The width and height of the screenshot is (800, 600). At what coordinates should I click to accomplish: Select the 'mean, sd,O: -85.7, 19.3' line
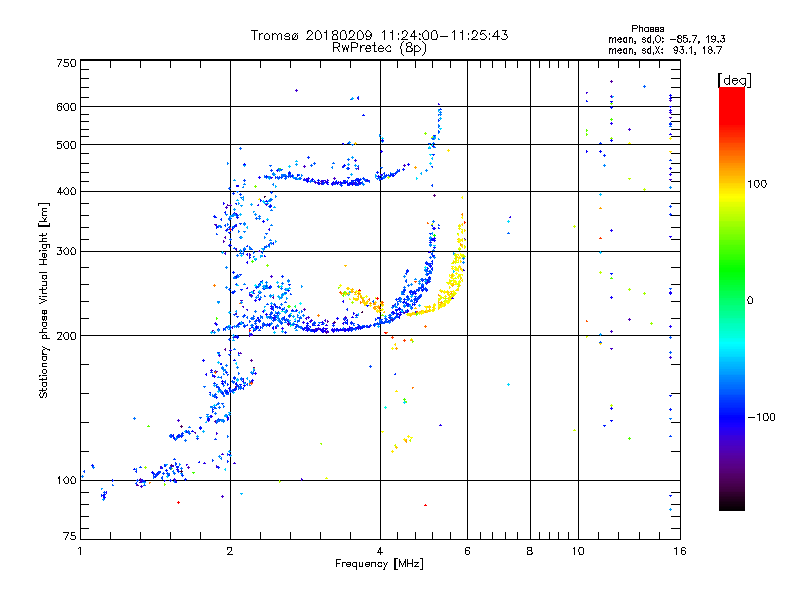pyautogui.click(x=666, y=39)
